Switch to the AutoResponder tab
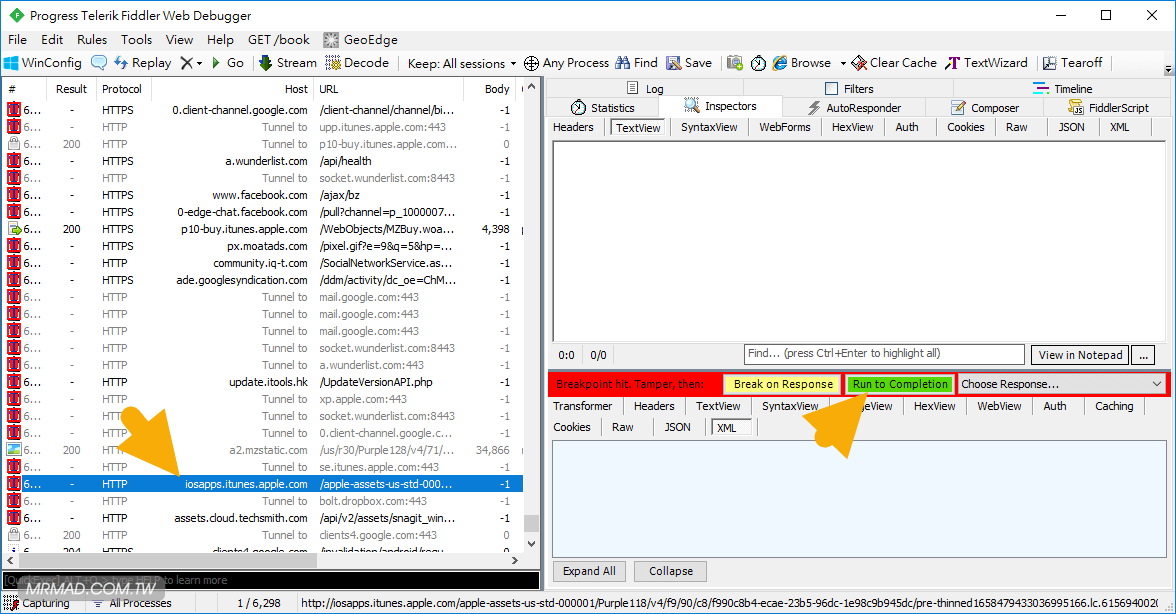This screenshot has height=614, width=1176. 853,108
